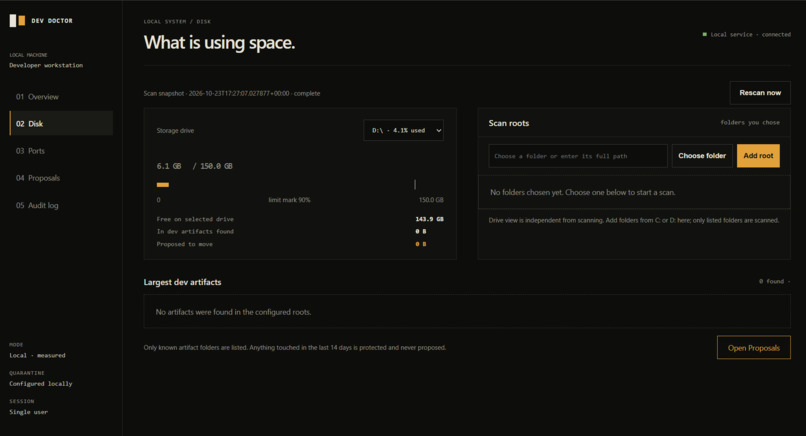Viewport: 806px width, 436px height.
Task: Click the 'Scan roots' heading
Action: [508, 123]
